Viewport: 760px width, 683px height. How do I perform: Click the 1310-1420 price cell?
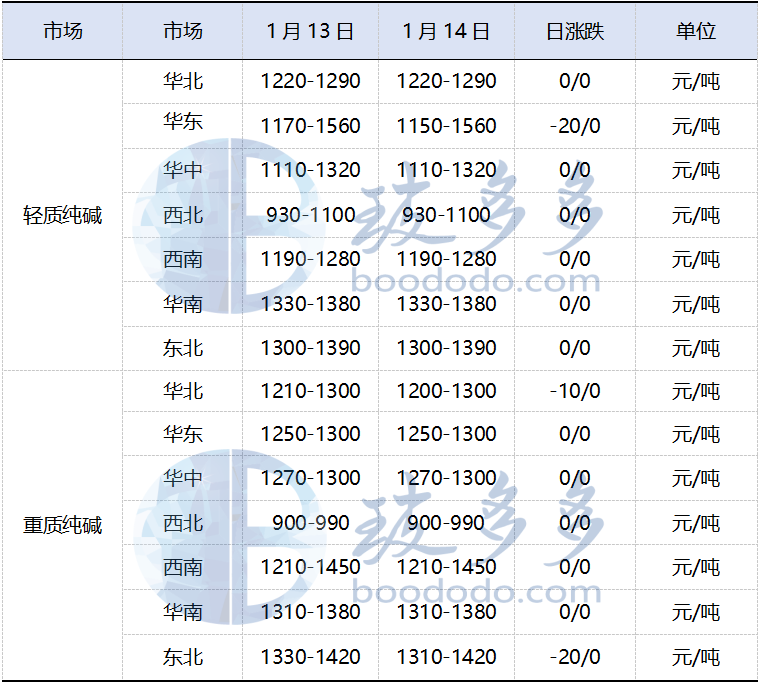(x=446, y=657)
